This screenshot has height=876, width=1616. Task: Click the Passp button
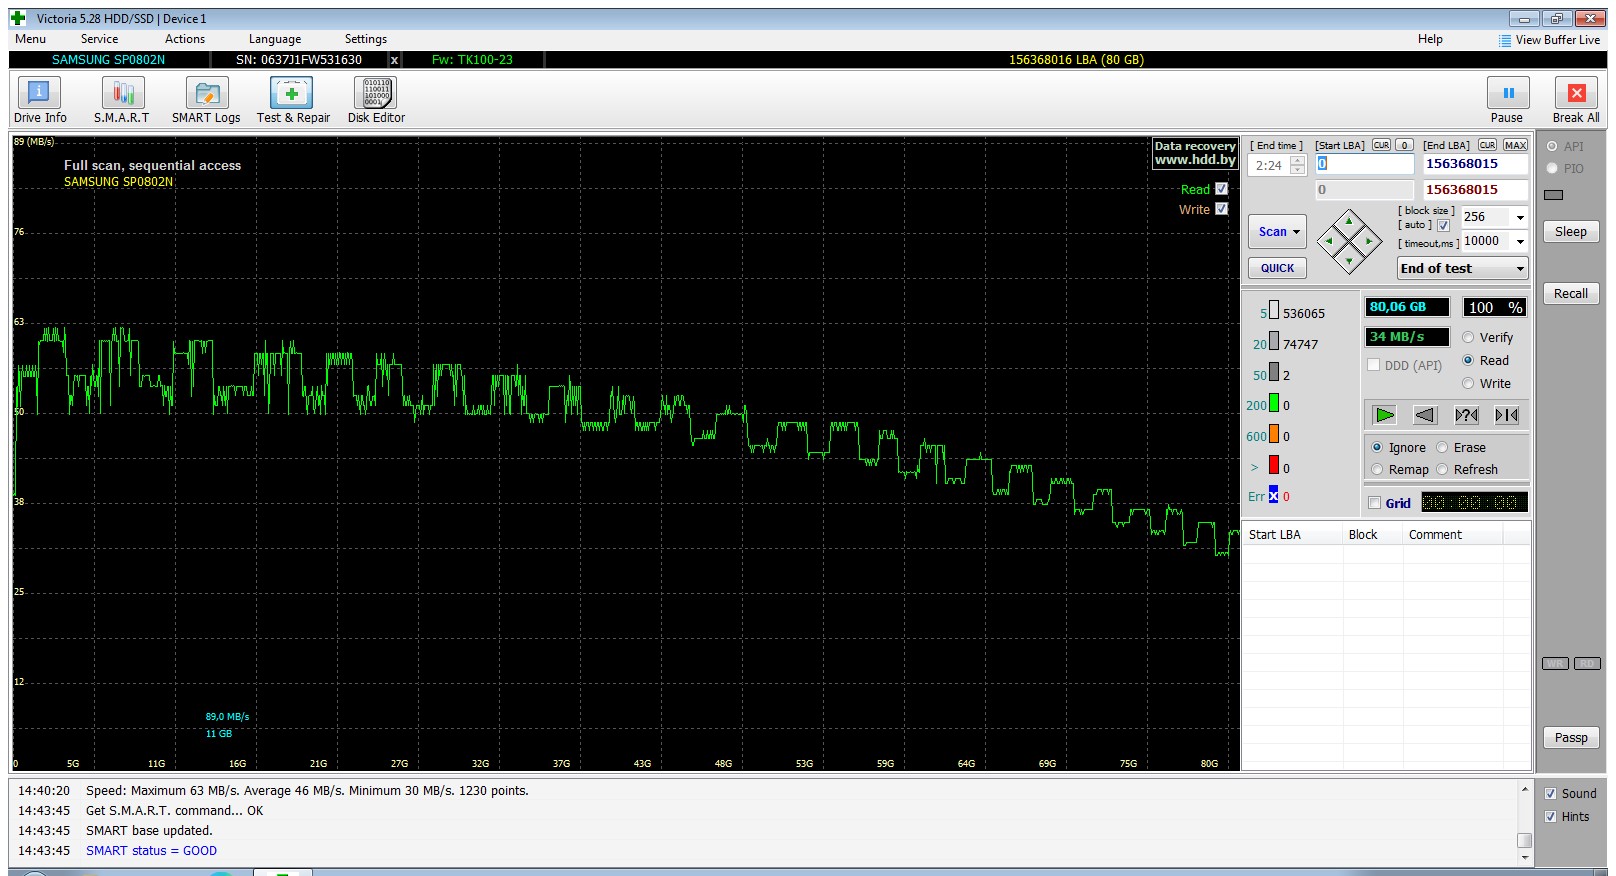pyautogui.click(x=1571, y=738)
